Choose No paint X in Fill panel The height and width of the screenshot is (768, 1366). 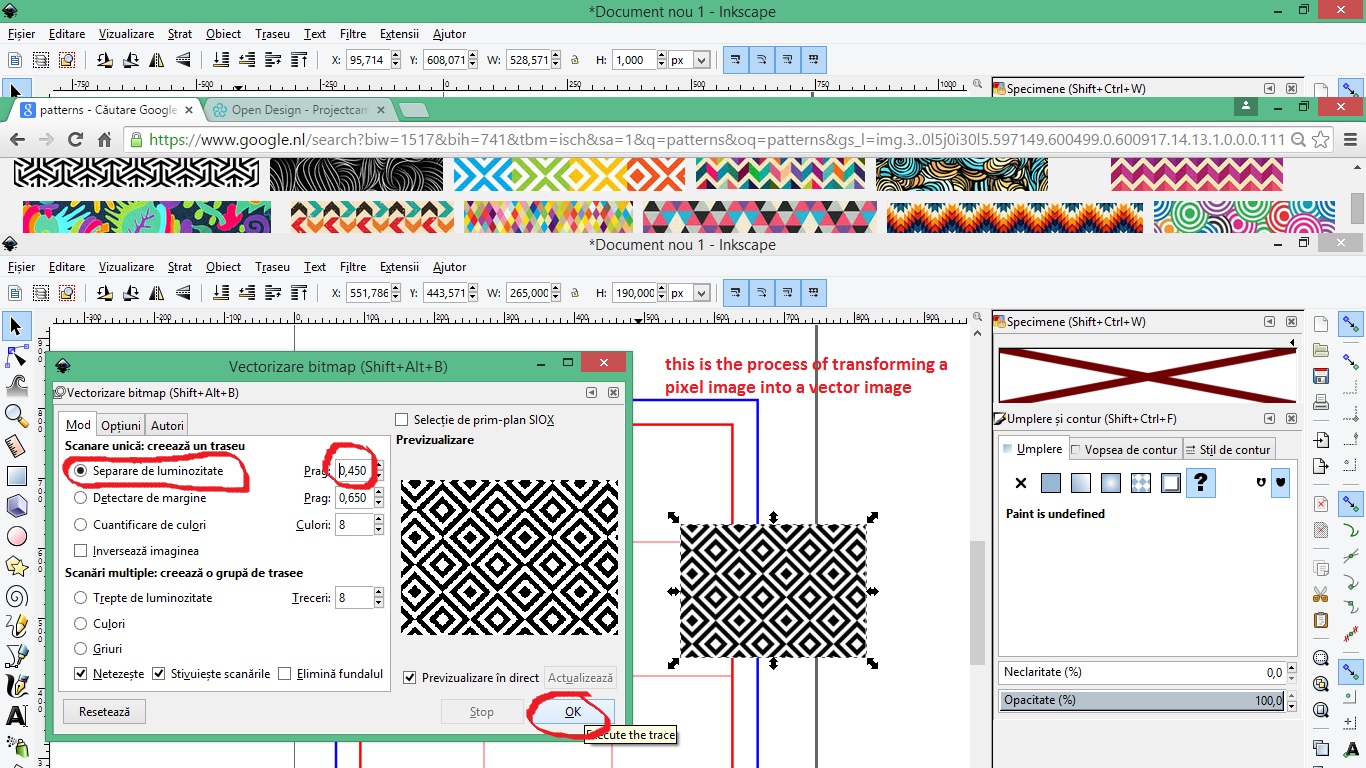point(1021,483)
